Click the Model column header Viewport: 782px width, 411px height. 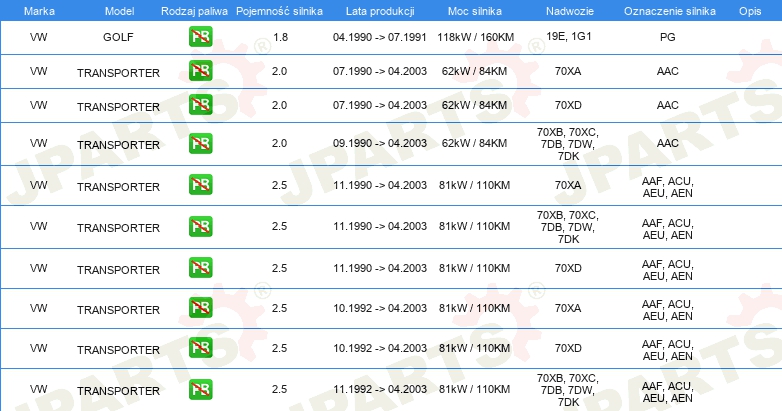119,11
